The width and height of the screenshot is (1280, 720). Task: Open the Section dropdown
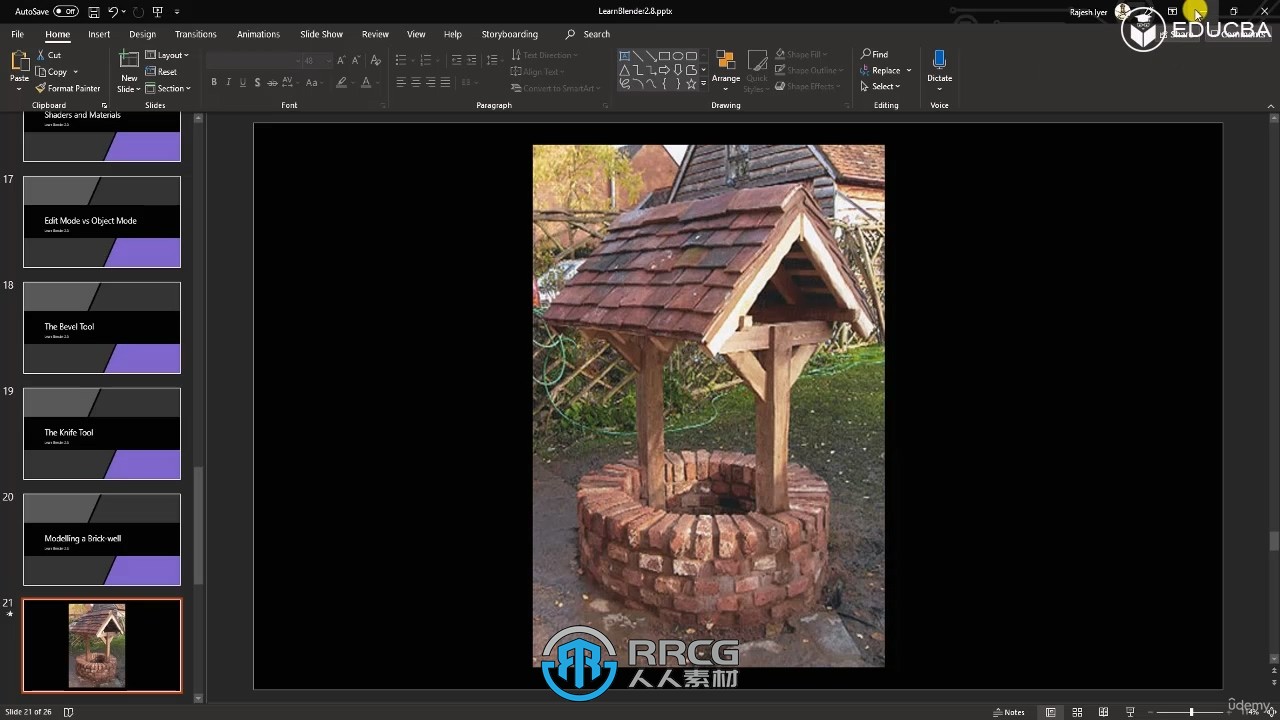pyautogui.click(x=168, y=88)
